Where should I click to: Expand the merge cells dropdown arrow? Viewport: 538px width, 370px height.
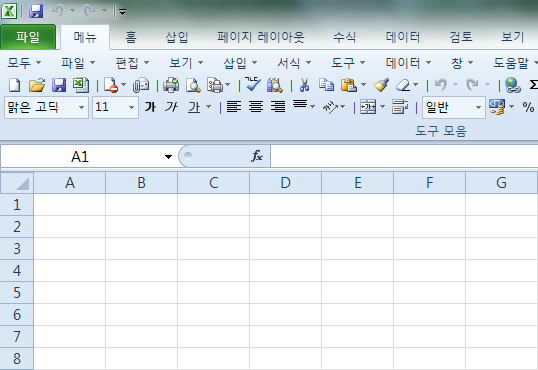tap(382, 107)
